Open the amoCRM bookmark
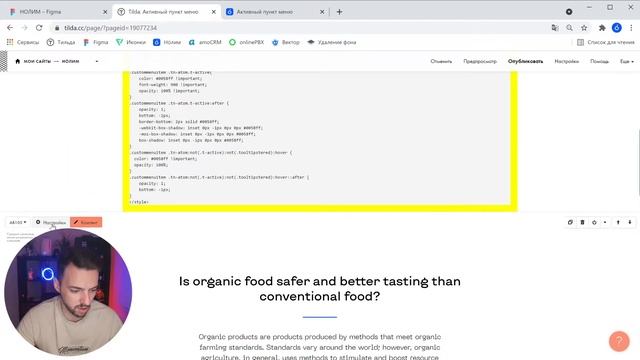The height and width of the screenshot is (360, 640). [205, 42]
